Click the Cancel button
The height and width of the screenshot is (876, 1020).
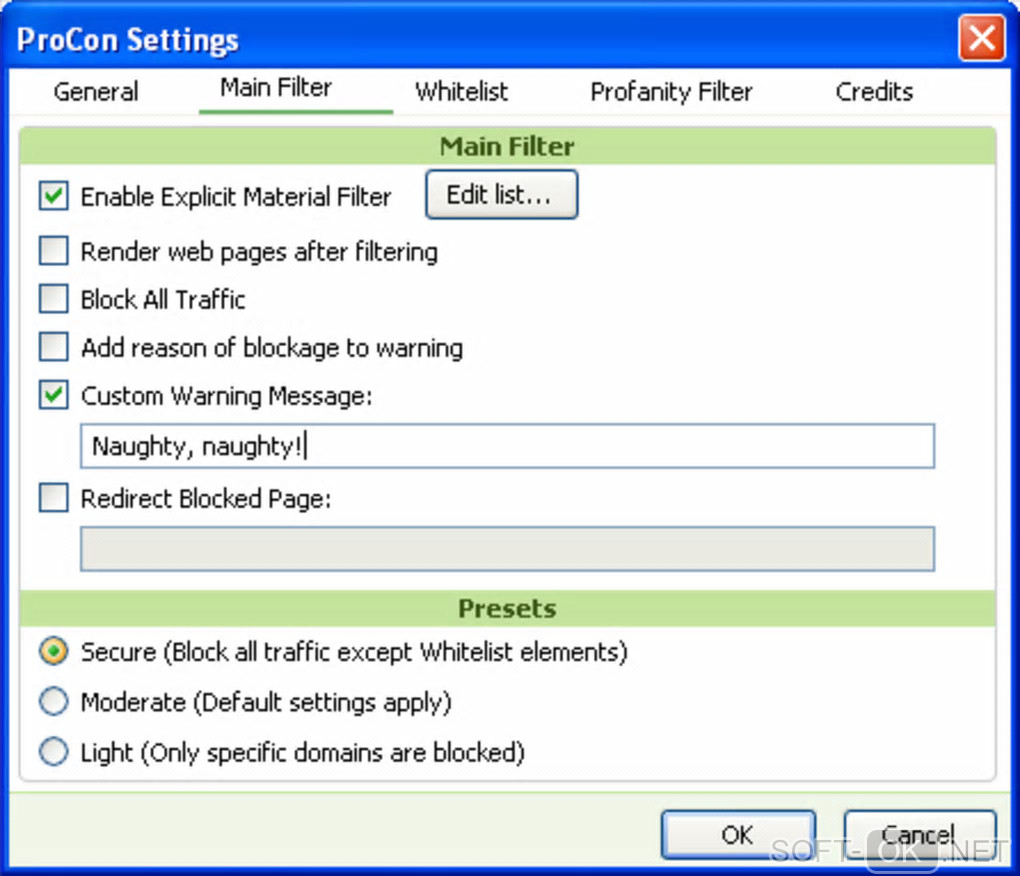click(919, 835)
